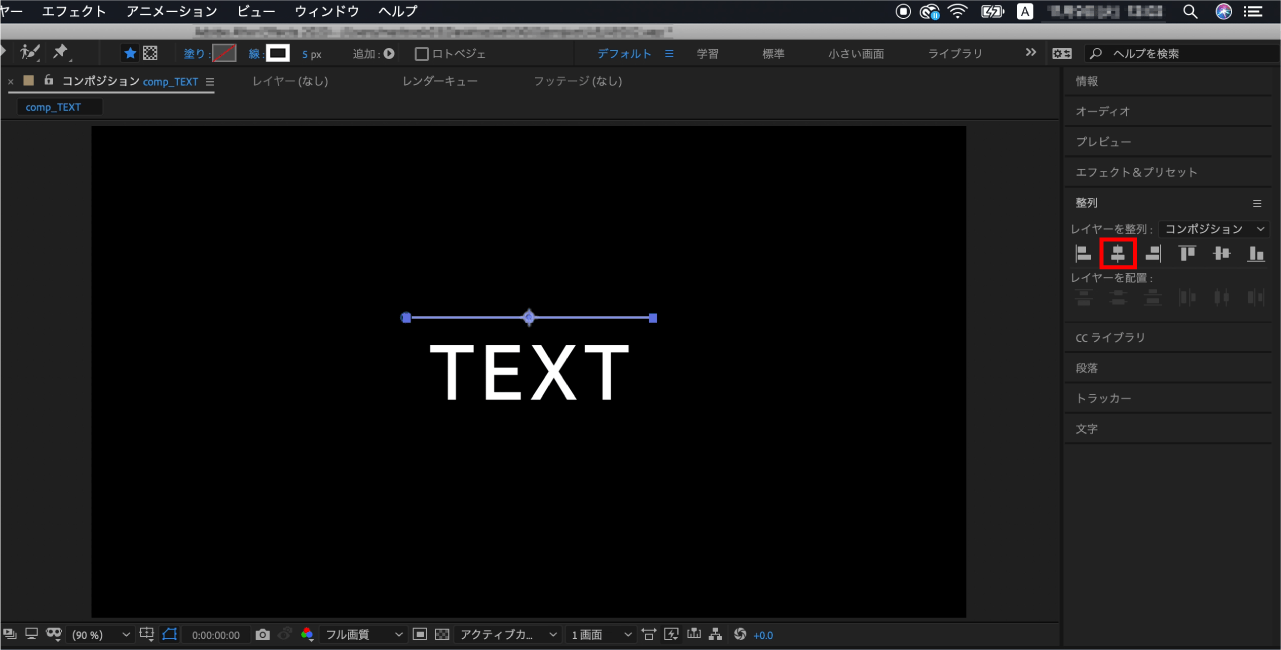This screenshot has width=1281, height=650.
Task: Take a snapshot with the camera icon
Action: pyautogui.click(x=262, y=634)
